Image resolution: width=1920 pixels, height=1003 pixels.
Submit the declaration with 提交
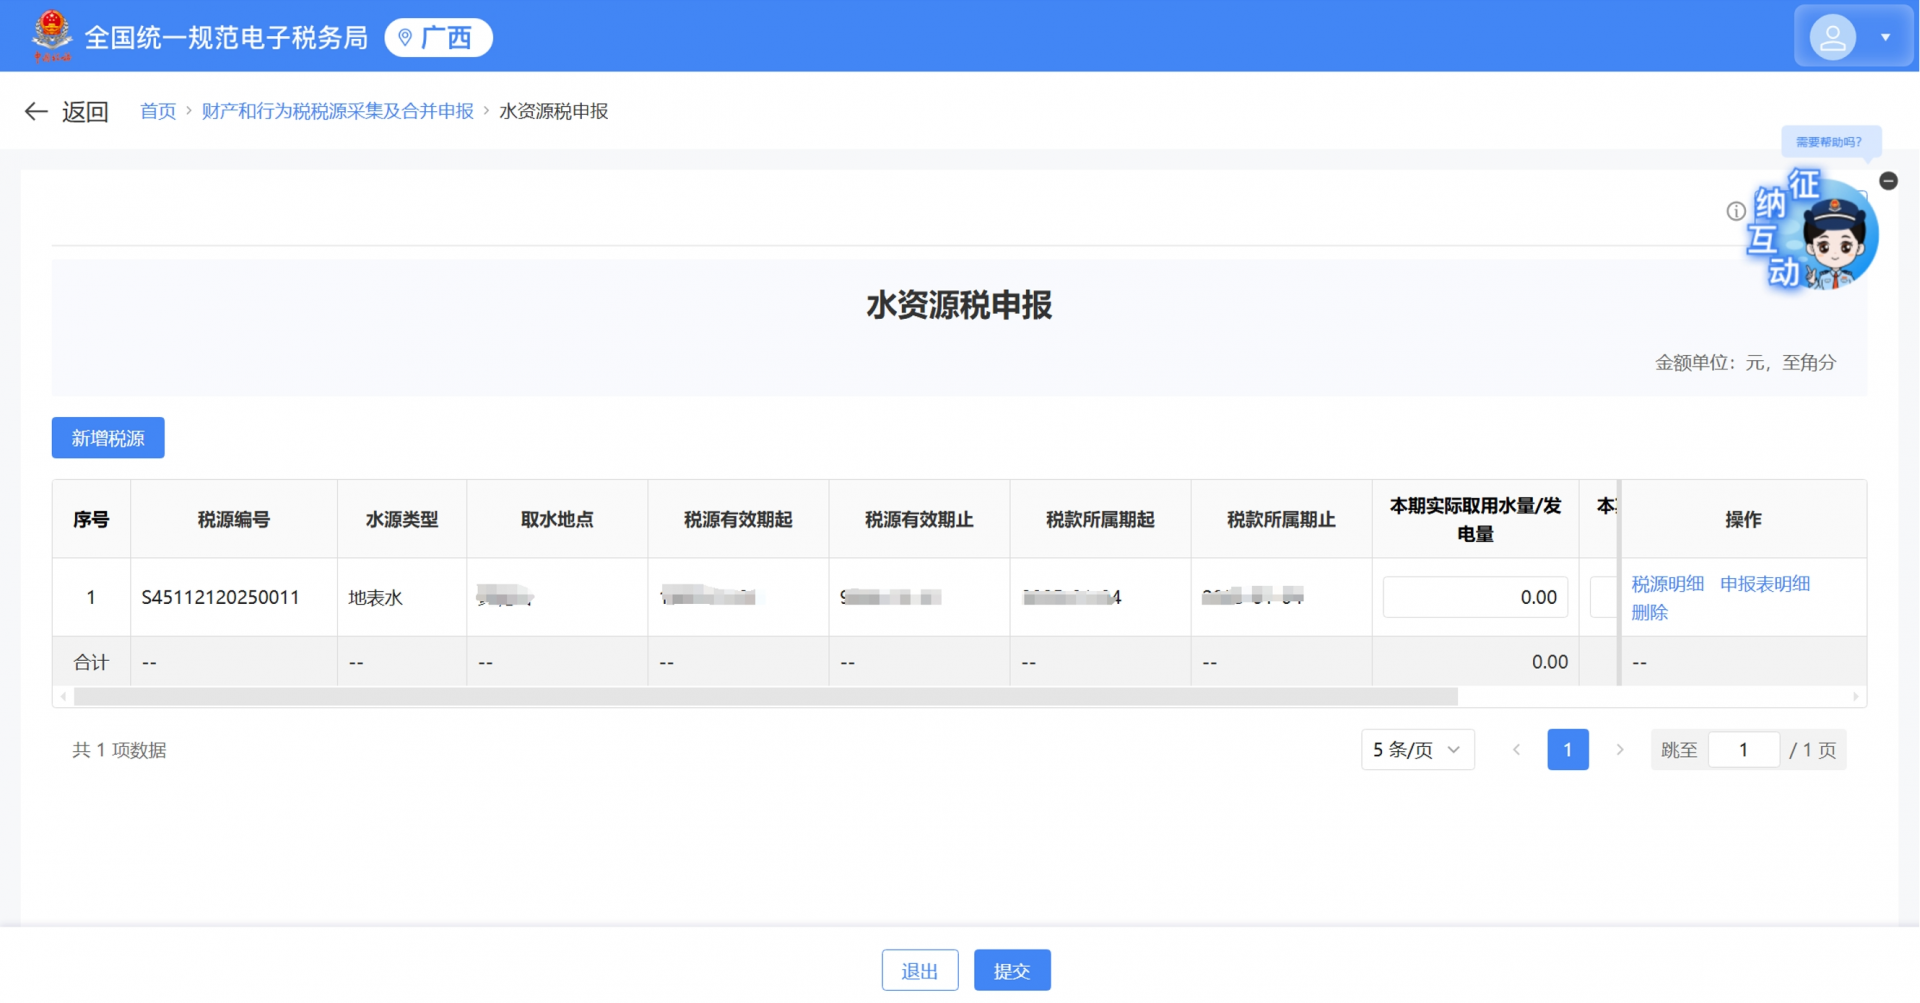coord(1012,969)
